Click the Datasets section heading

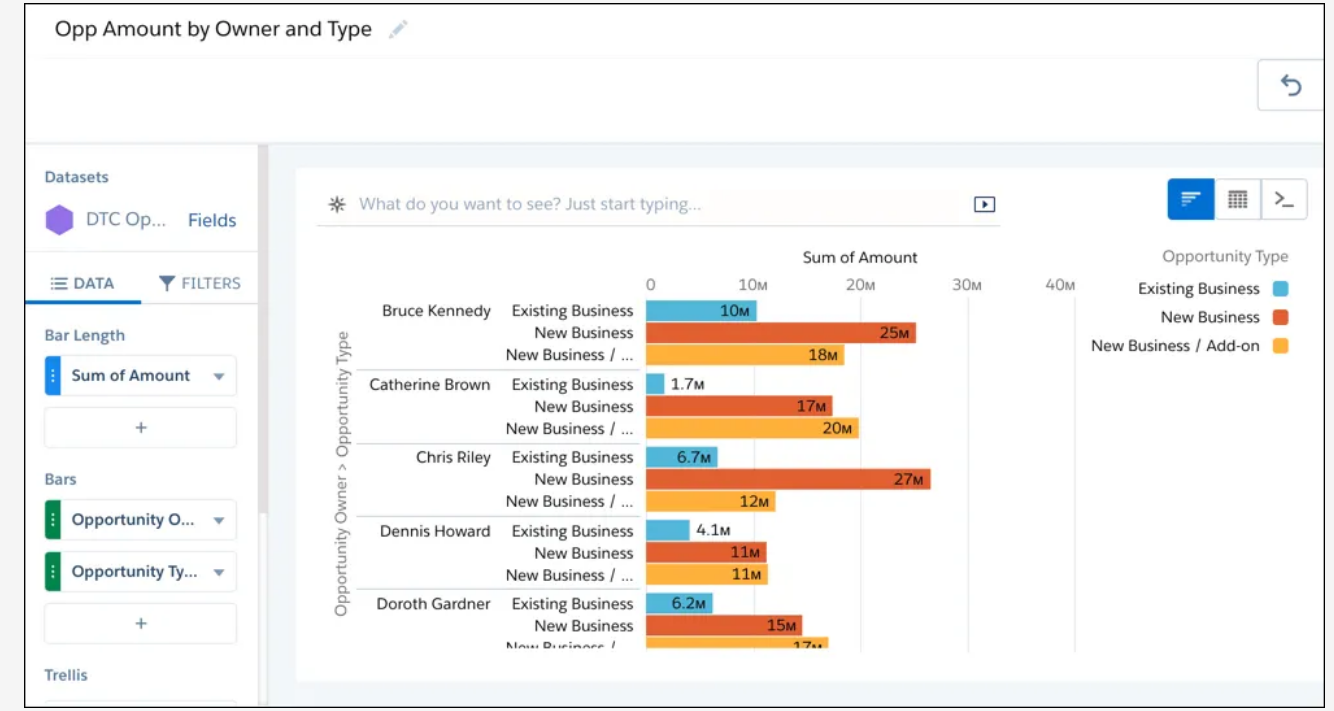coord(77,177)
